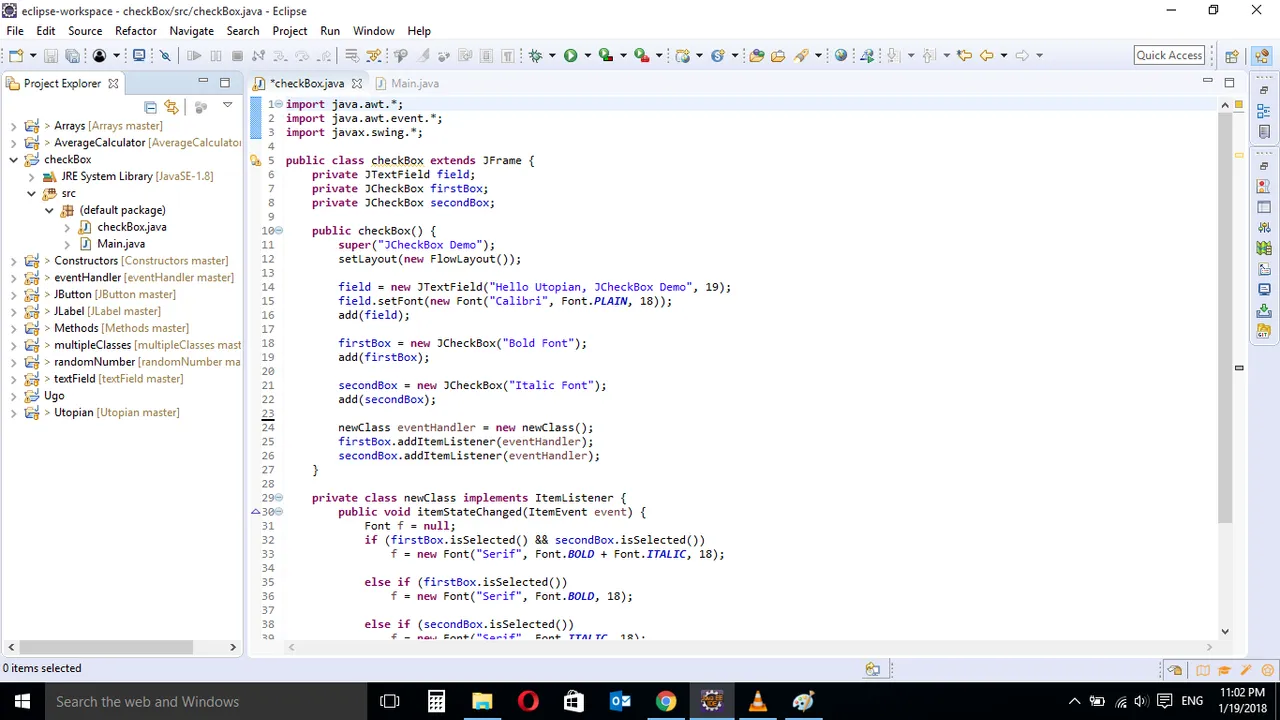Image resolution: width=1280 pixels, height=720 pixels.
Task: Close the checkBox.java editor tab
Action: pyautogui.click(x=356, y=84)
